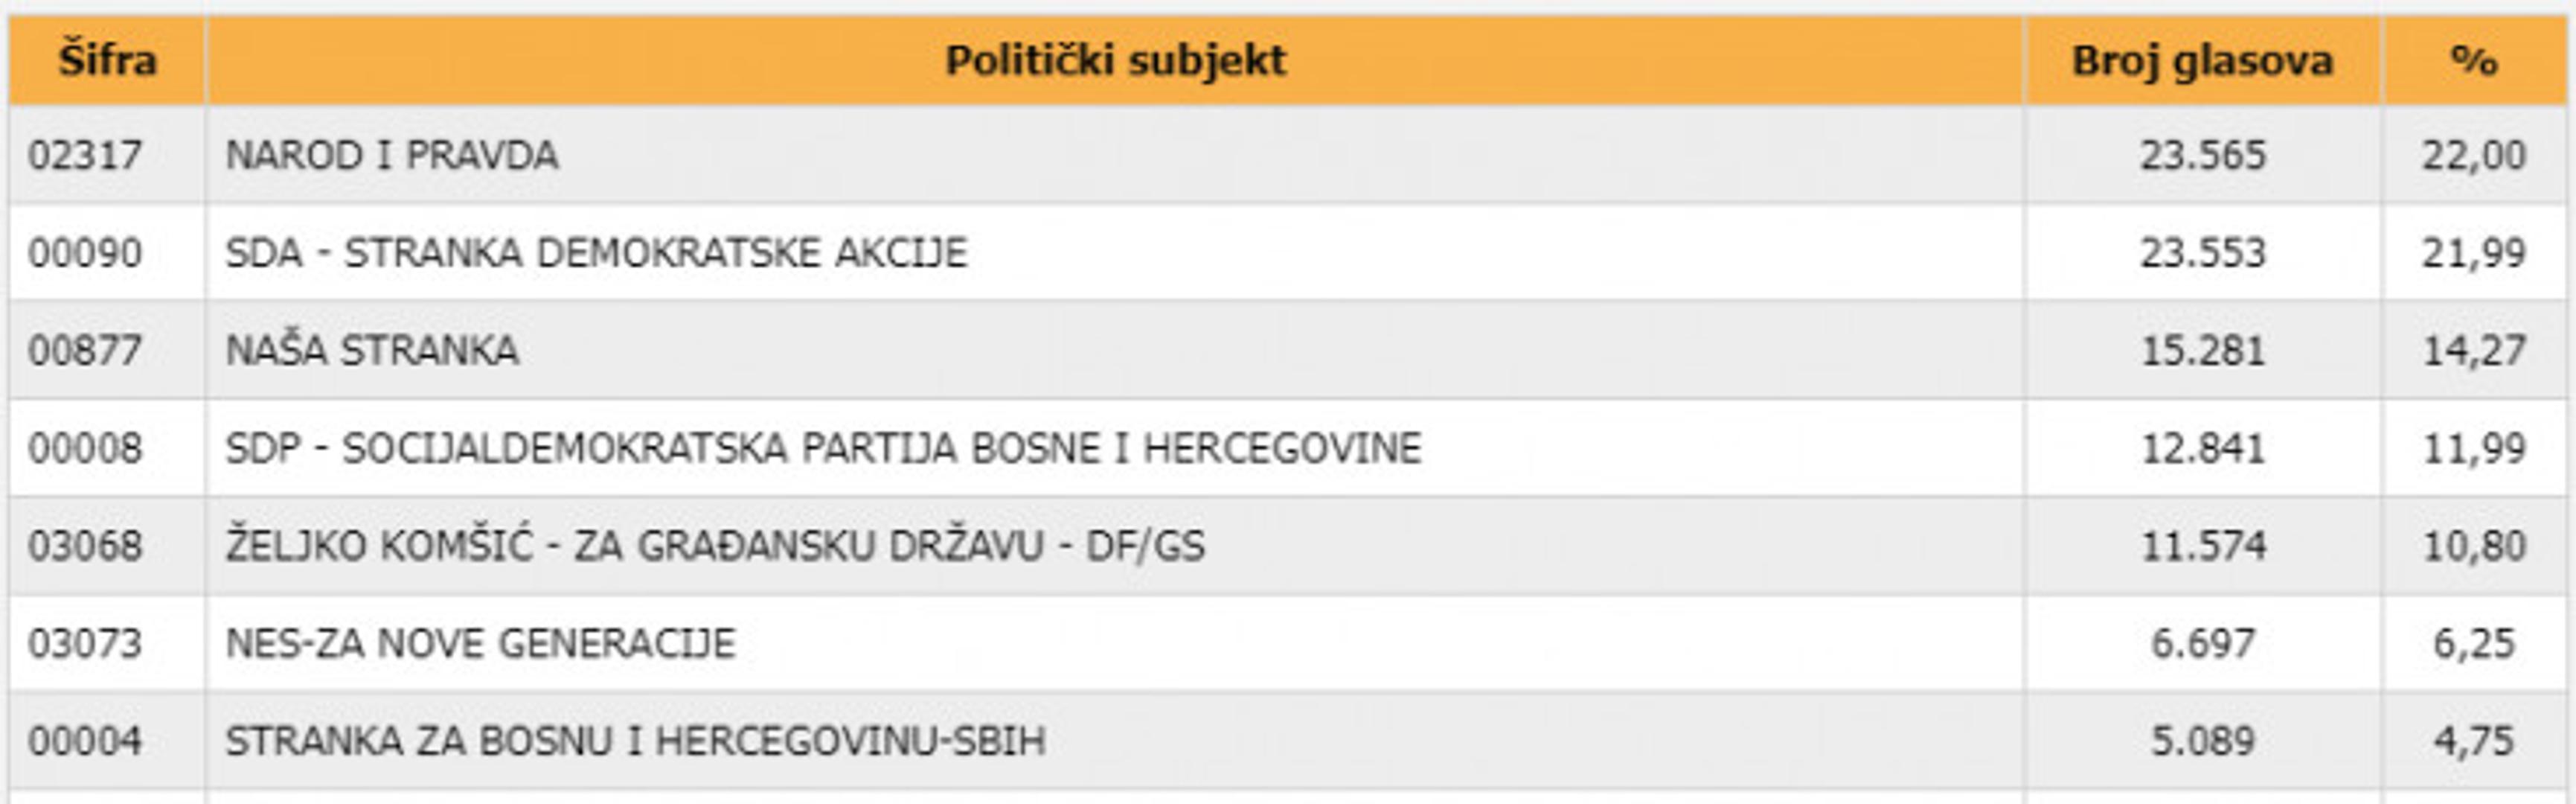This screenshot has height=804, width=2576.
Task: Select ŽELJKO KOMŠIĆ - ZA GRAĐANSKU DRŽAVU entry
Action: point(715,546)
